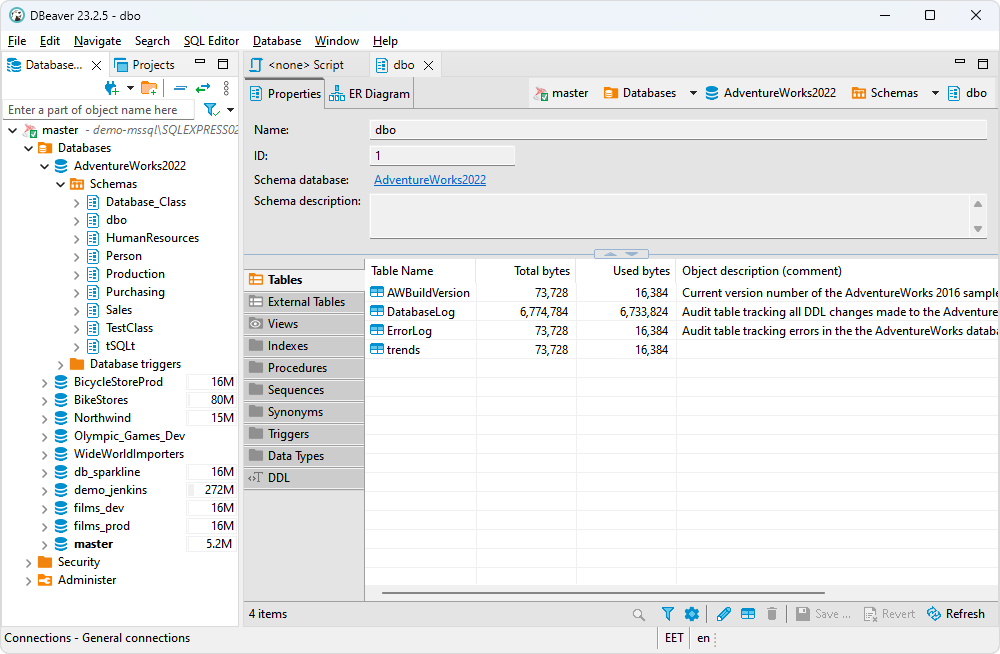Click the Refresh button

tap(955, 614)
